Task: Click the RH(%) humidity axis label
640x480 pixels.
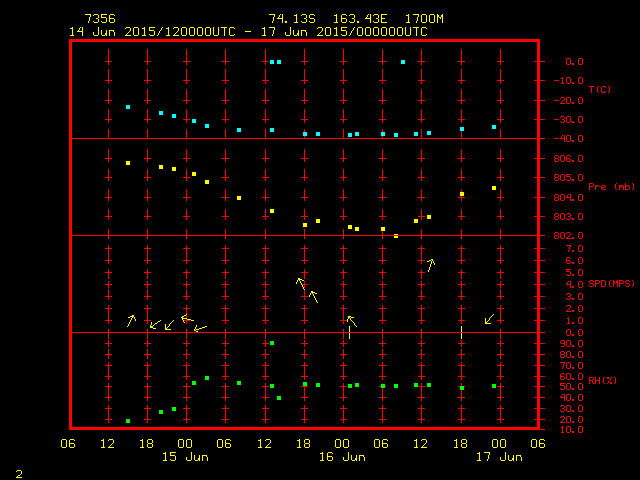Action: [x=599, y=381]
